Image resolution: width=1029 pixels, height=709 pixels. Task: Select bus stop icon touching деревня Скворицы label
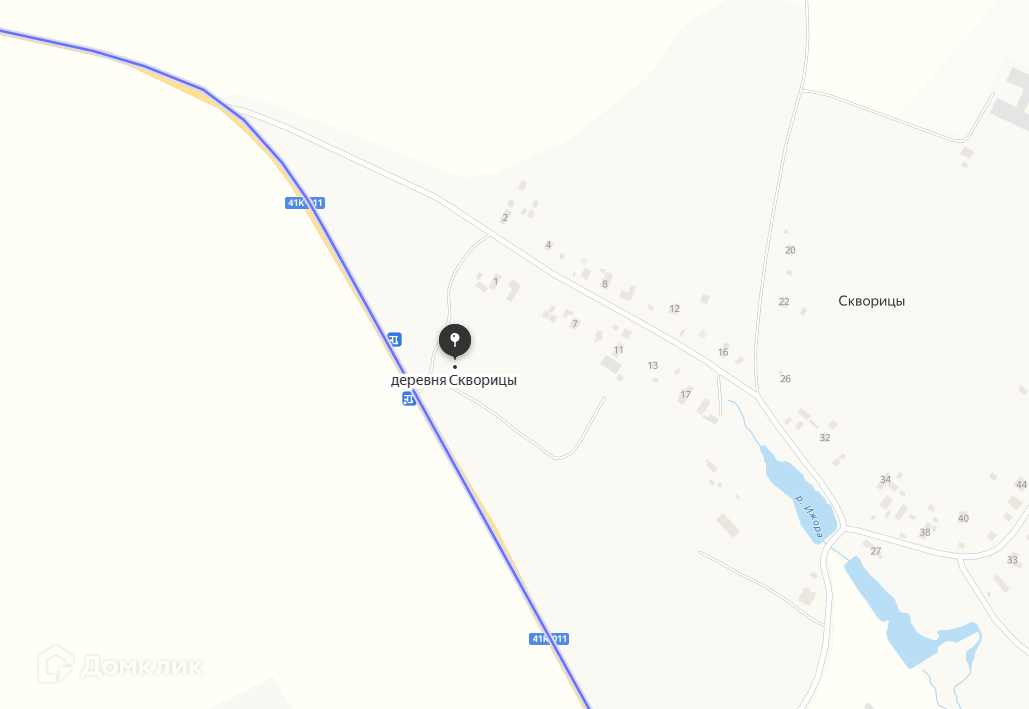(409, 398)
